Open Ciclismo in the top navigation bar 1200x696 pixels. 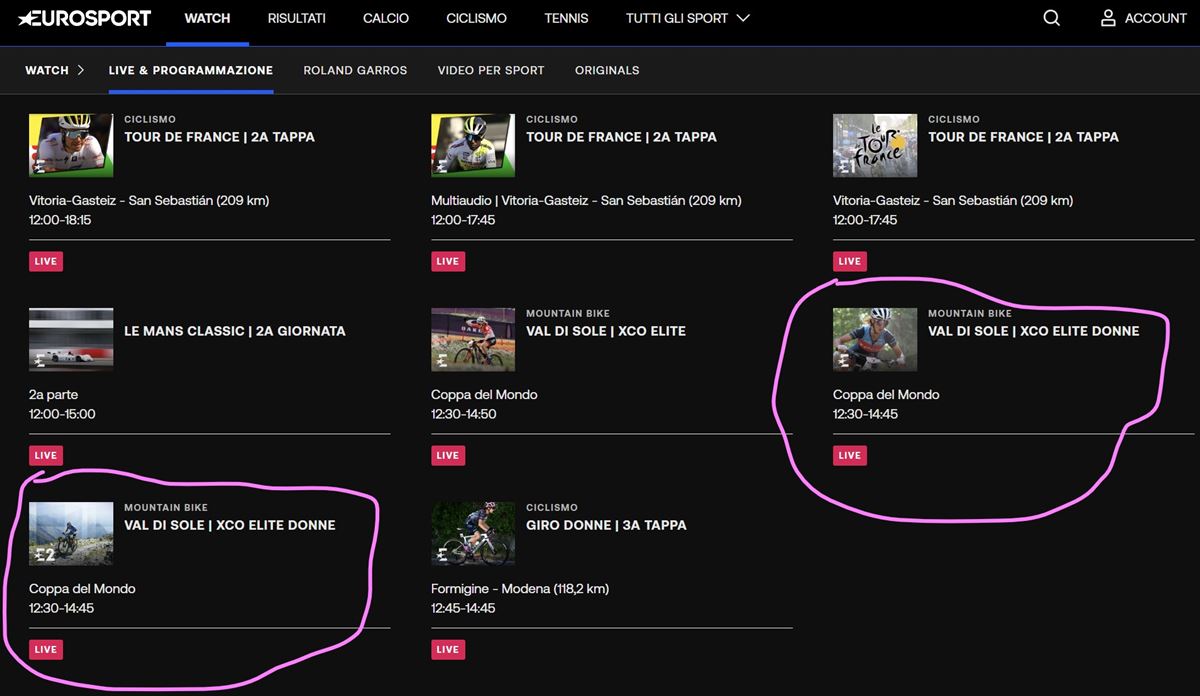coord(476,18)
